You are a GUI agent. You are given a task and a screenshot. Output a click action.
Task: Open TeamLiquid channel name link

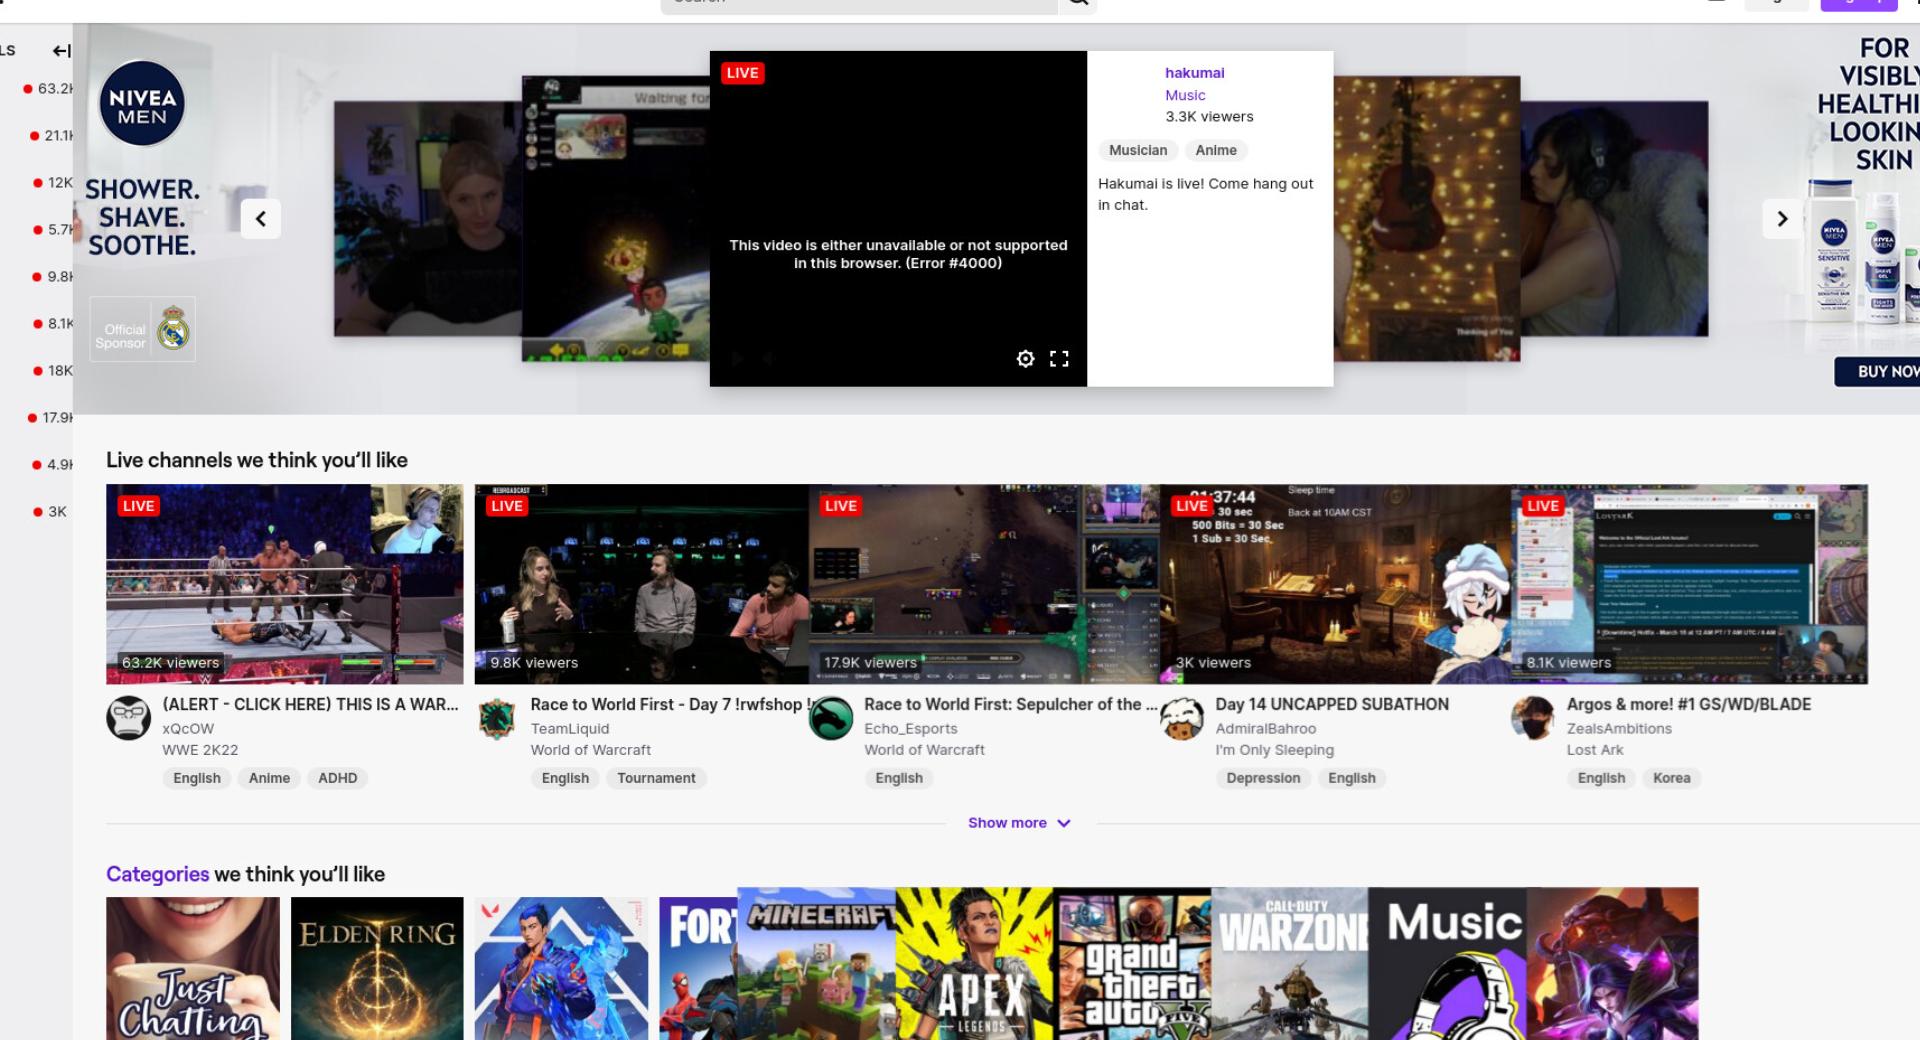(569, 728)
